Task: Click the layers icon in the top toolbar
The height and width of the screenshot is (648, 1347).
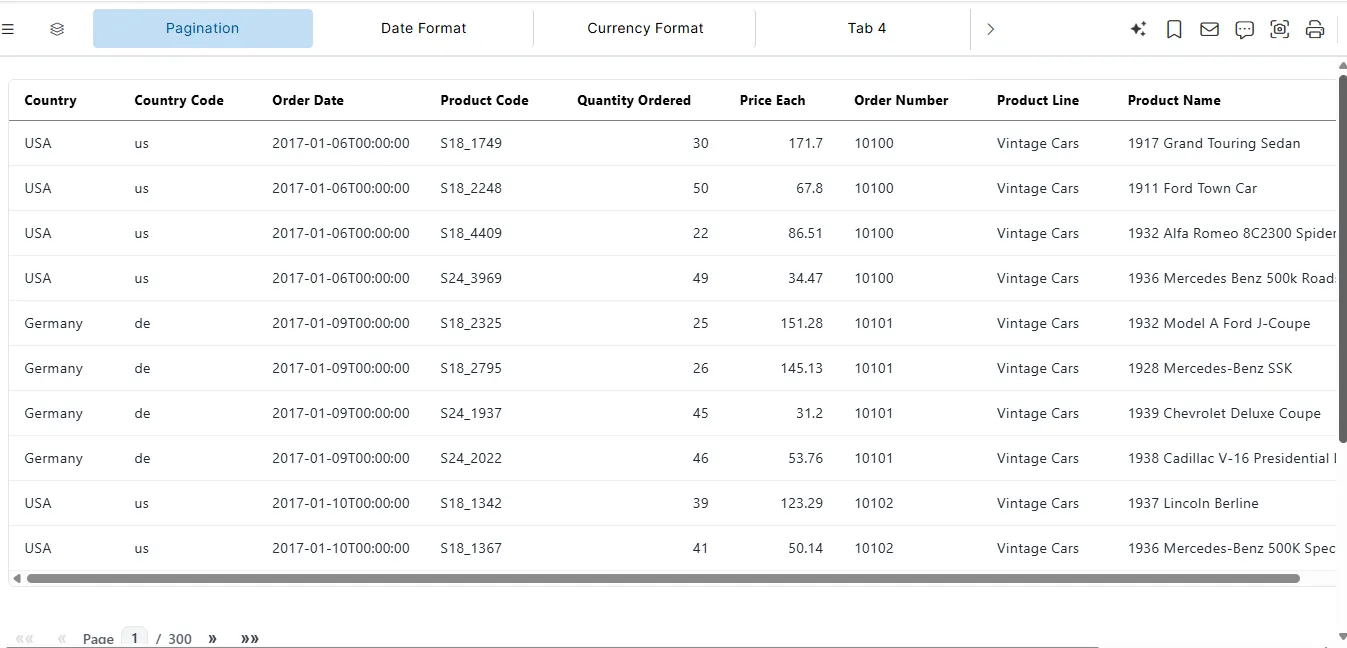Action: tap(57, 28)
